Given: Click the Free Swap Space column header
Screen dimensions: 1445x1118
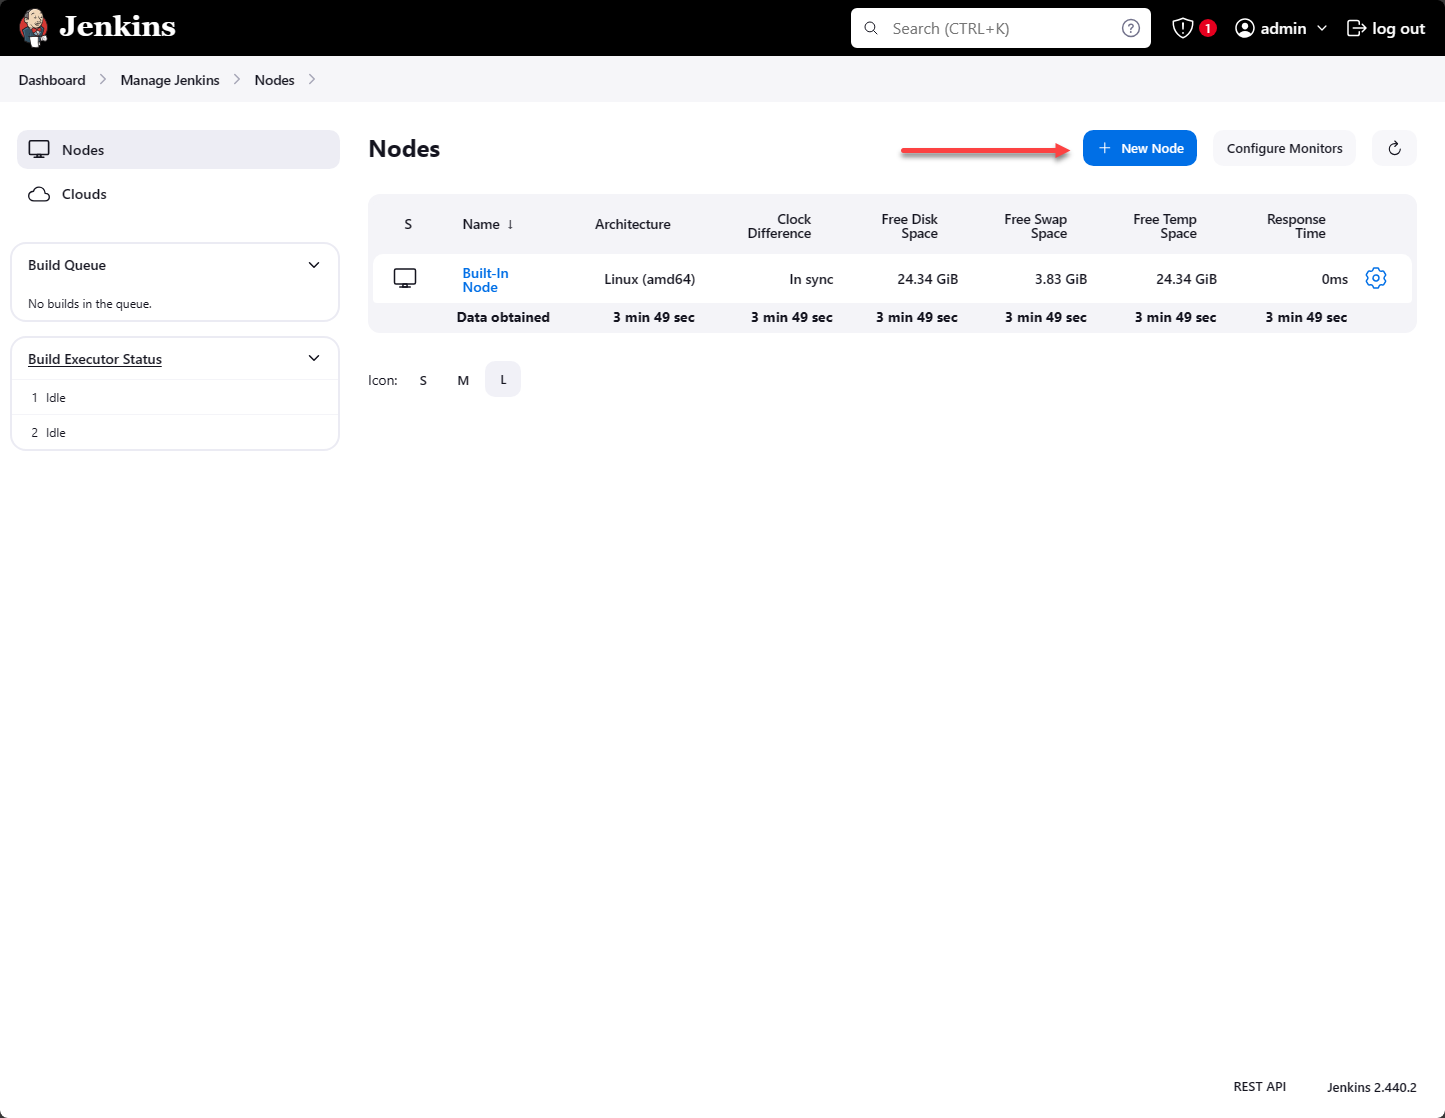Looking at the screenshot, I should point(1036,226).
